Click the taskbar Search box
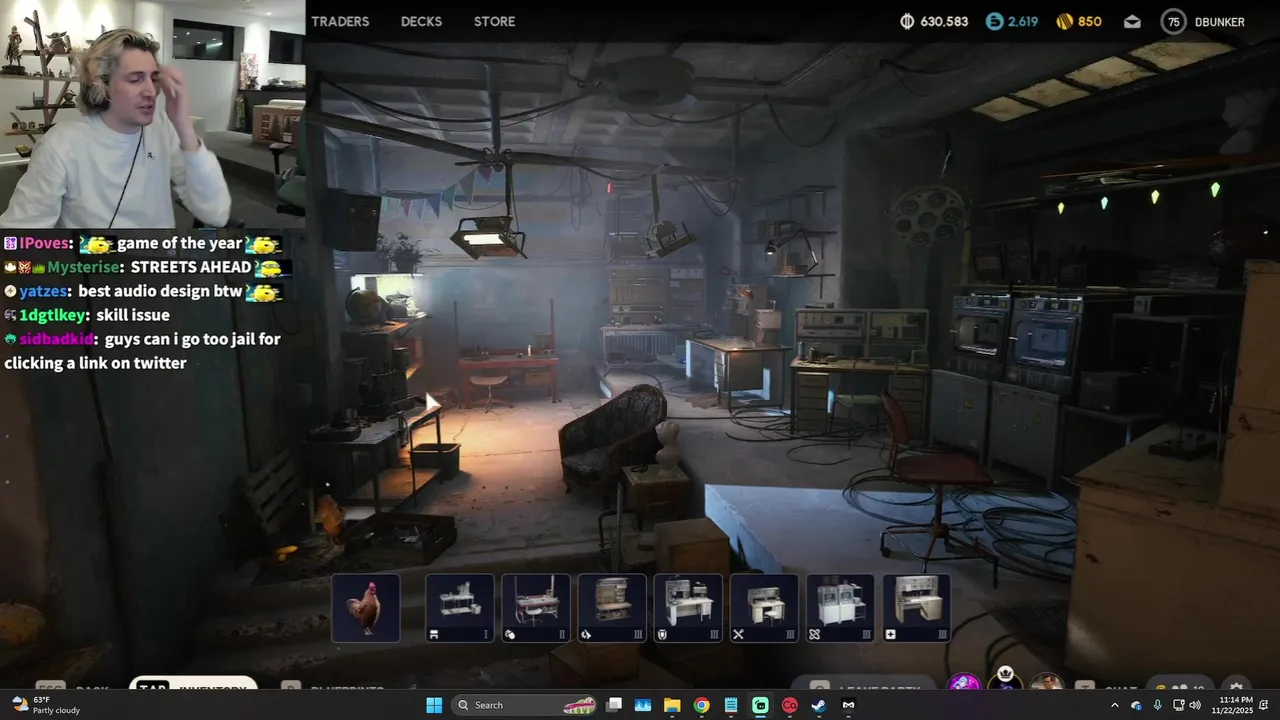This screenshot has height=720, width=1280. click(526, 705)
